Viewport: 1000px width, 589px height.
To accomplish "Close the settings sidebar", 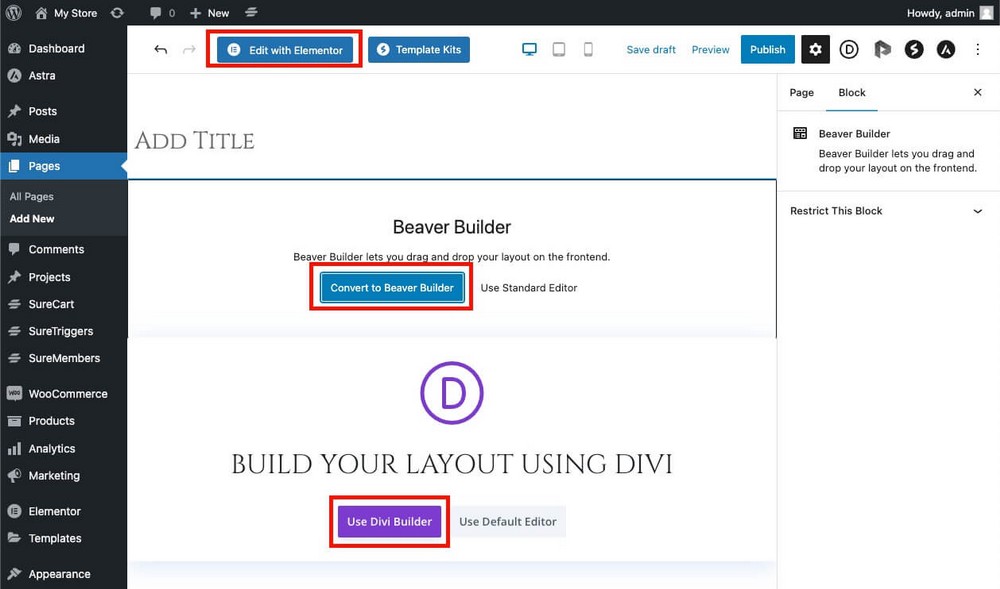I will 978,92.
